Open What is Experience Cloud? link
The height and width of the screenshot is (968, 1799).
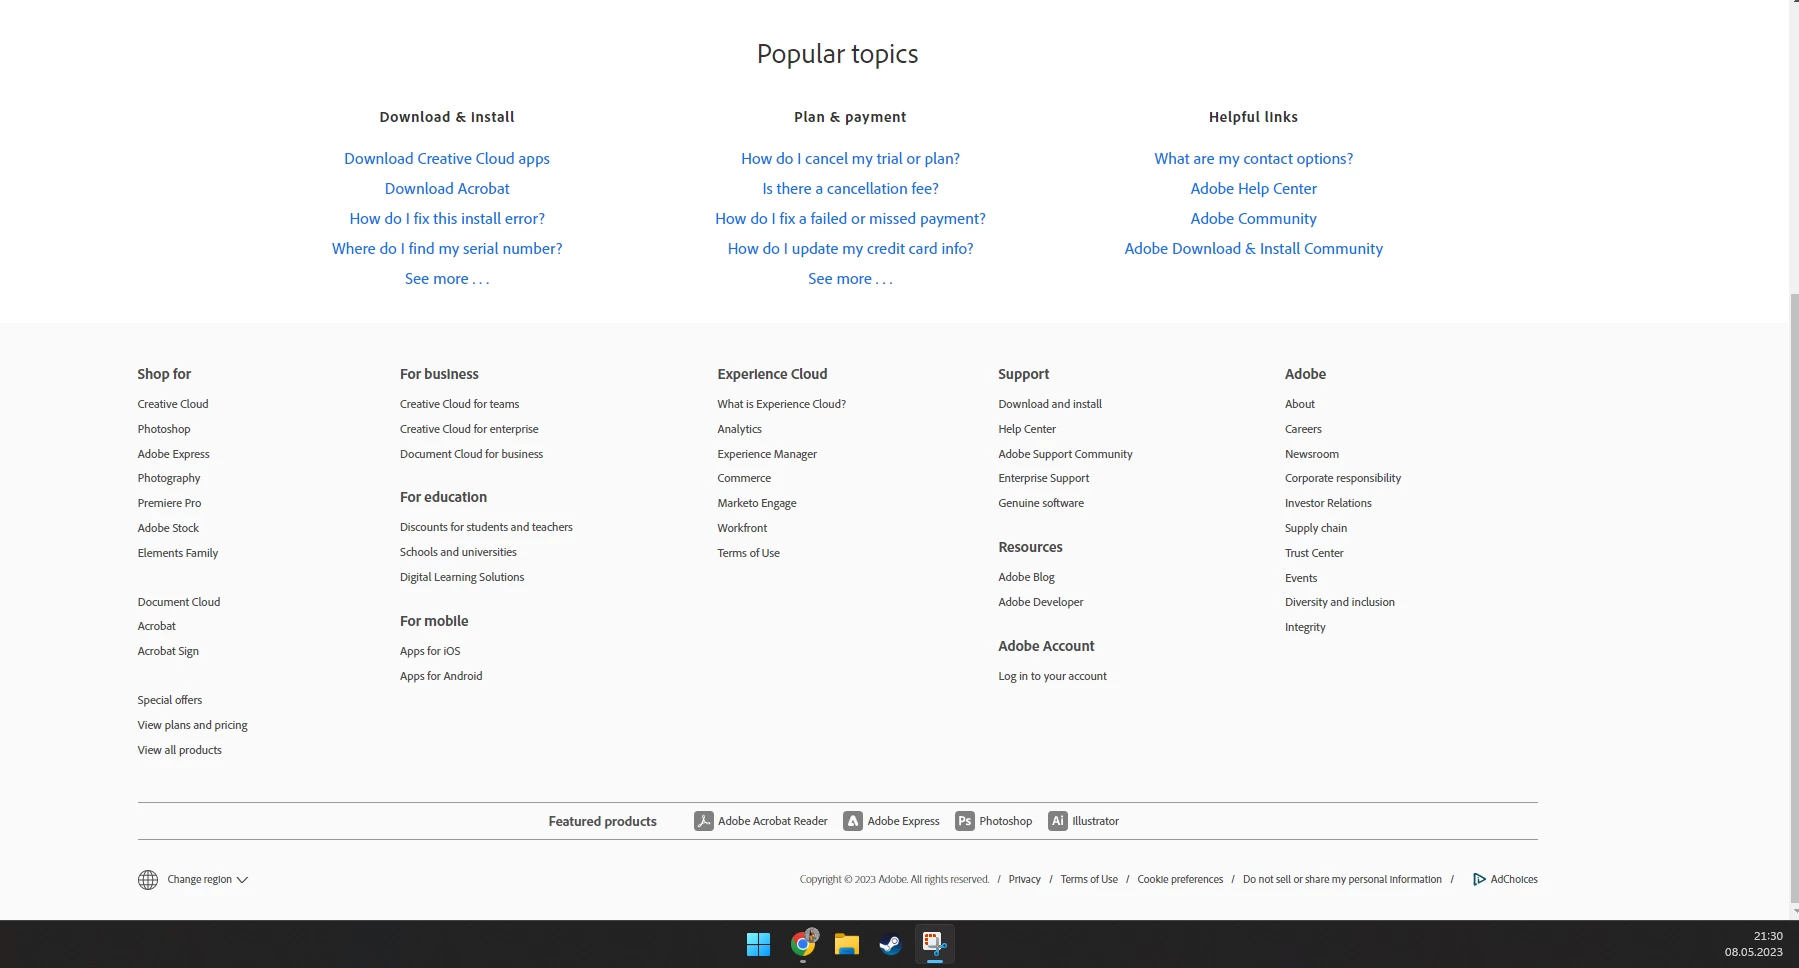782,404
